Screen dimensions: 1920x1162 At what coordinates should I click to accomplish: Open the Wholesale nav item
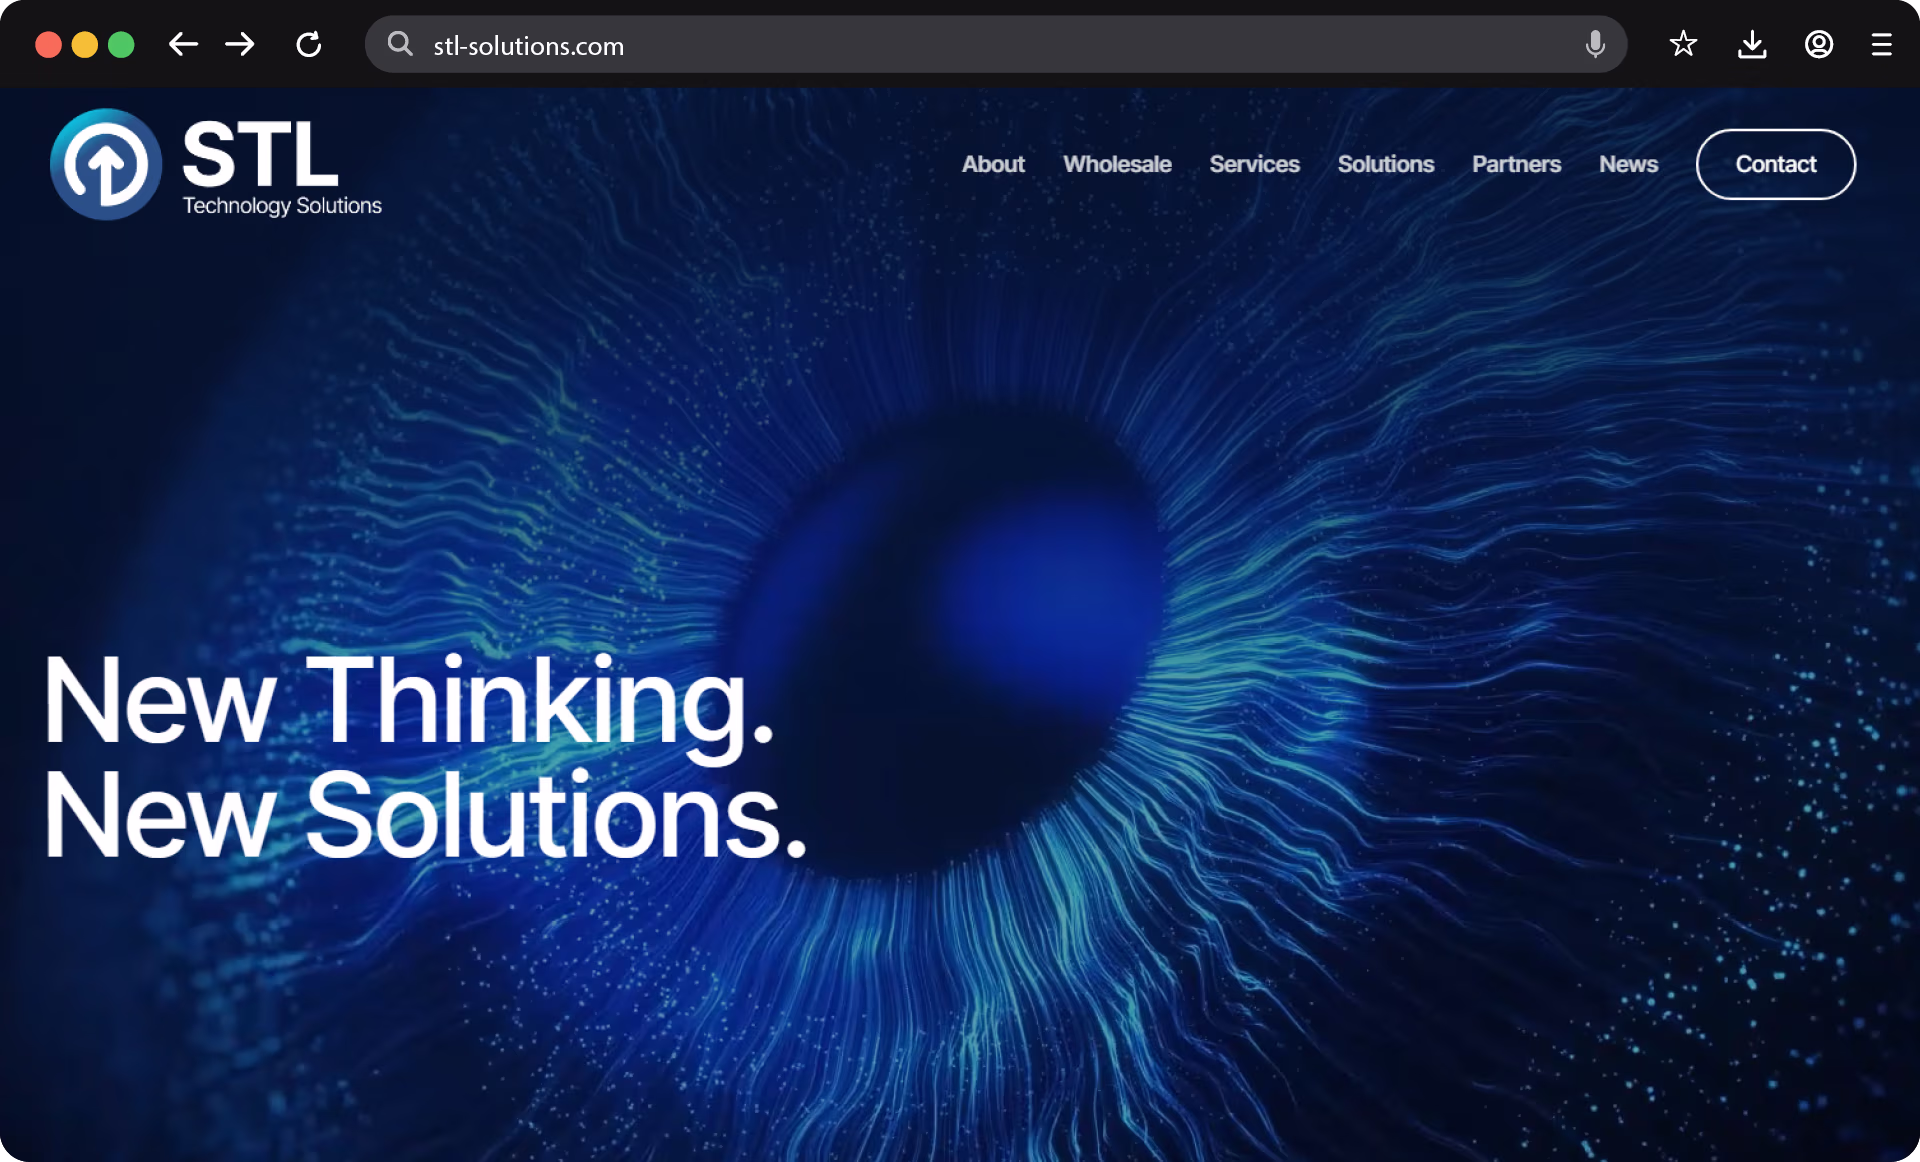pyautogui.click(x=1117, y=164)
